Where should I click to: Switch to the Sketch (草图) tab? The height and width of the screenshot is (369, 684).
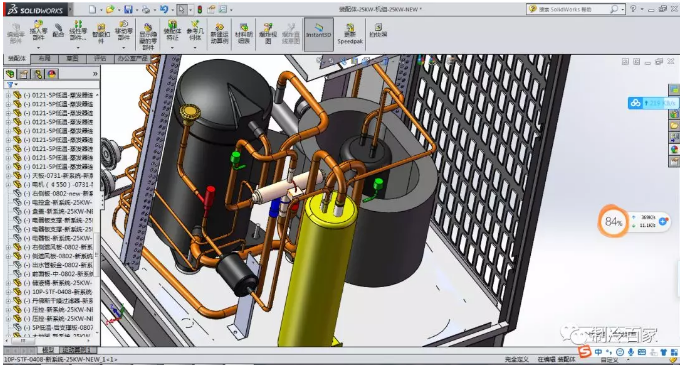click(72, 58)
